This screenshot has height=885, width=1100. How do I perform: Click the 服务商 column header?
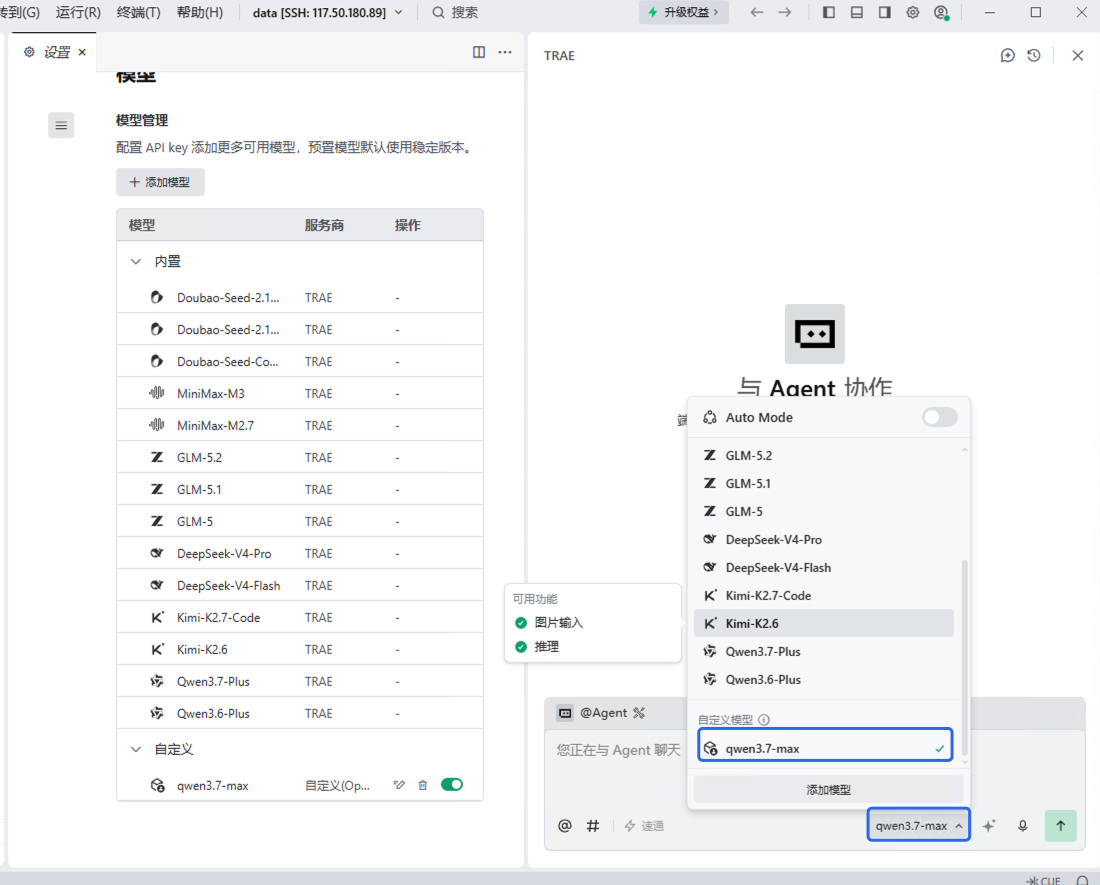click(324, 225)
